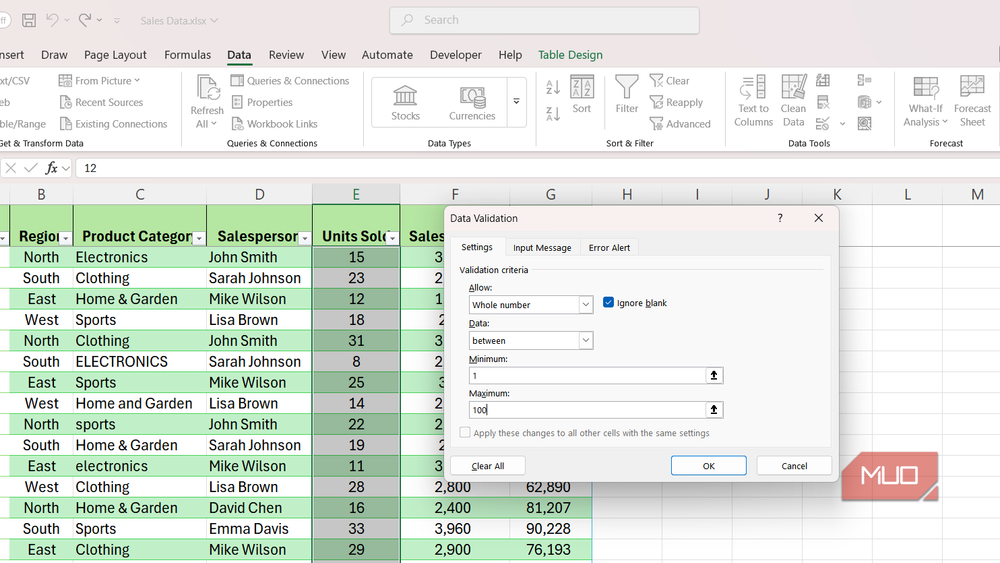
Task: Click the Insert Function fx icon
Action: 51,168
